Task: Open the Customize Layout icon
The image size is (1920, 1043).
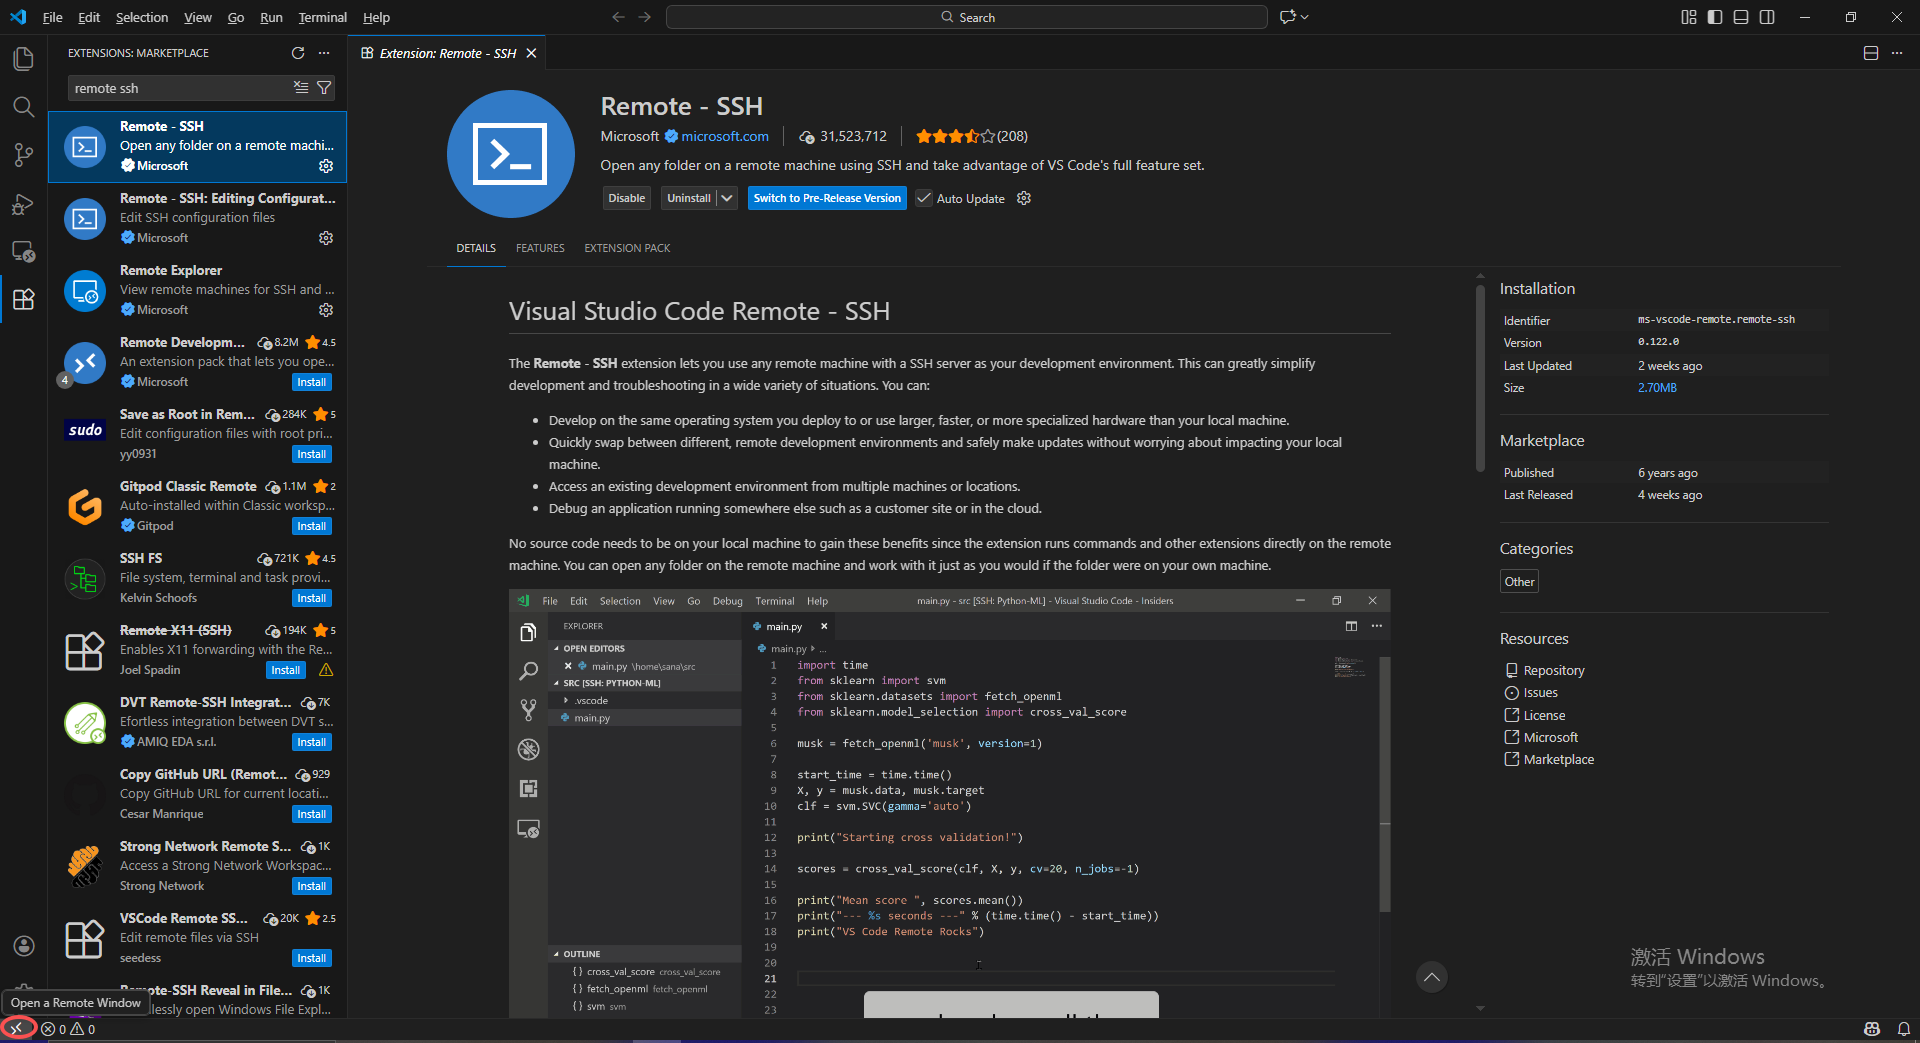Action: tap(1689, 17)
